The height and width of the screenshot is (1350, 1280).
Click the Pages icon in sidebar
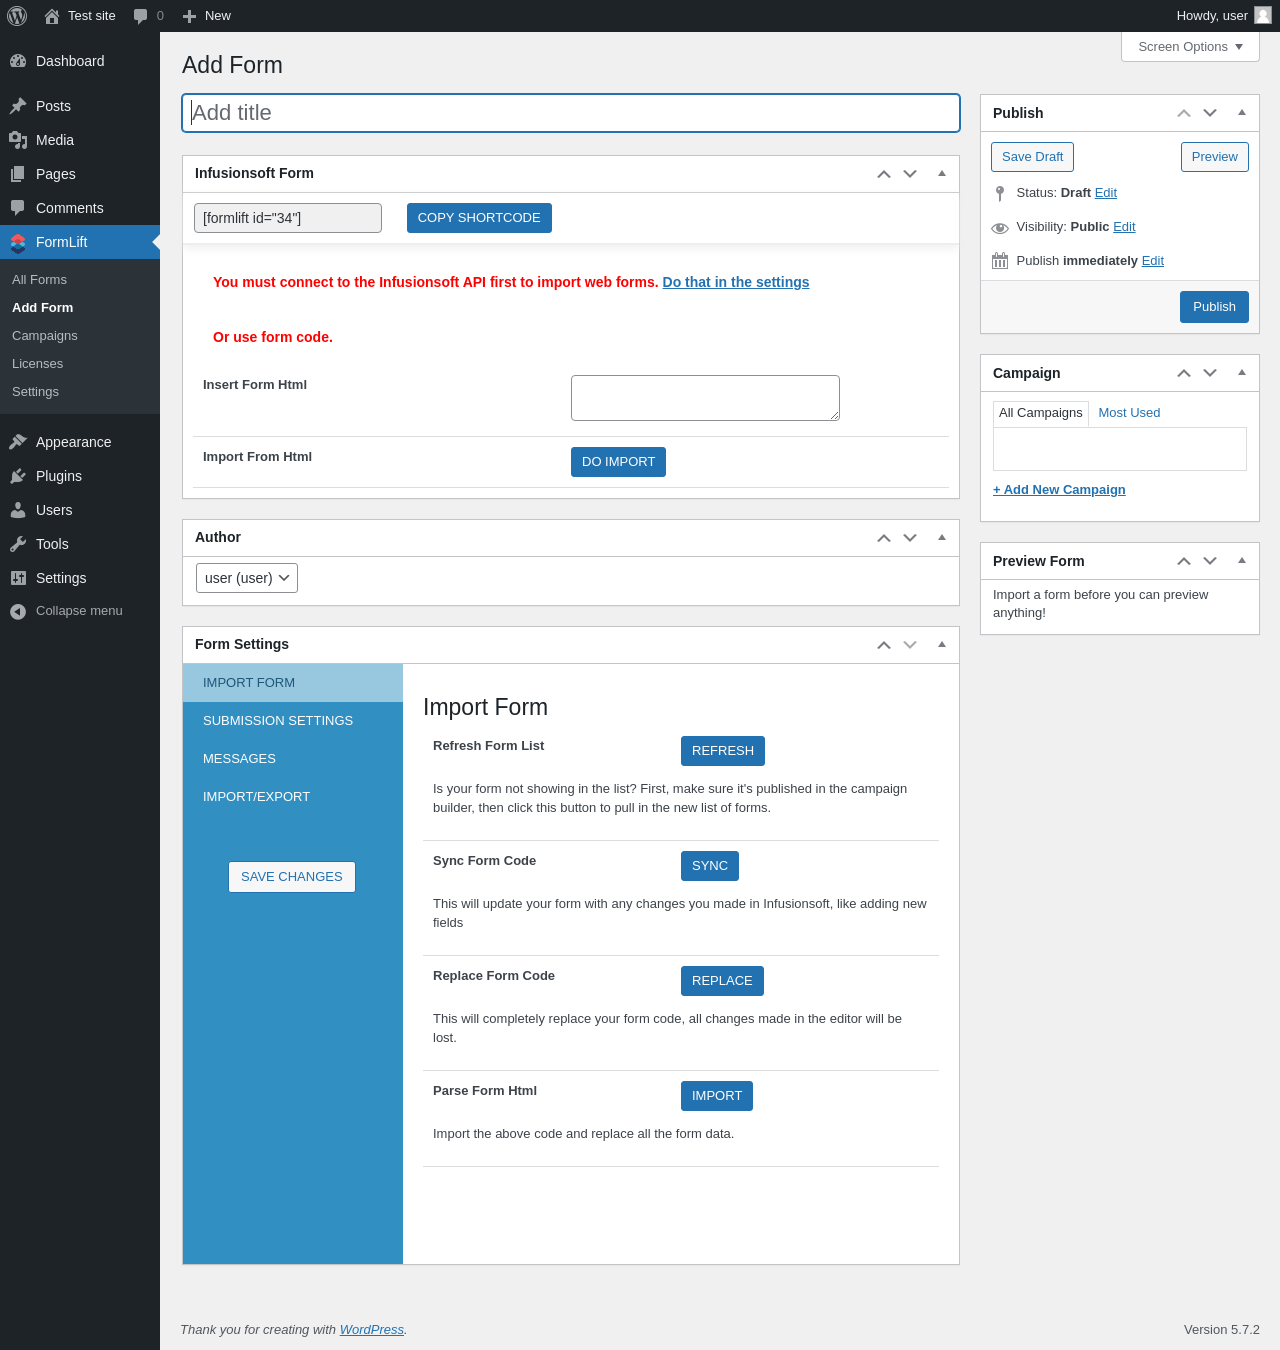18,174
